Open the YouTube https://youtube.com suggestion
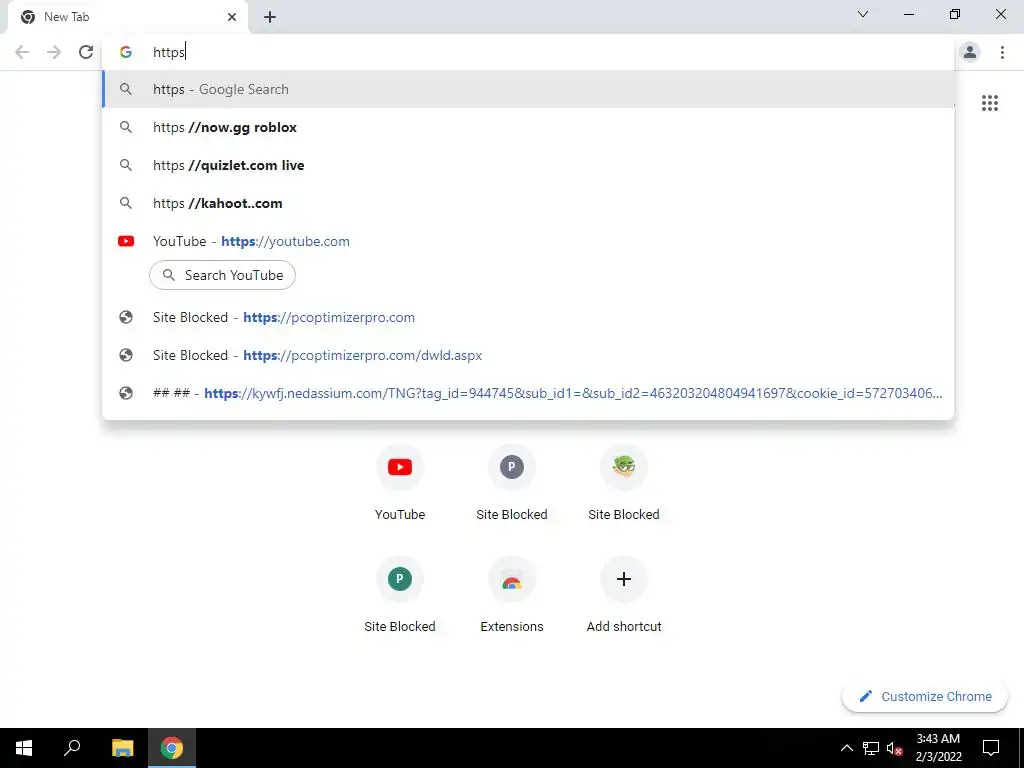 528,241
